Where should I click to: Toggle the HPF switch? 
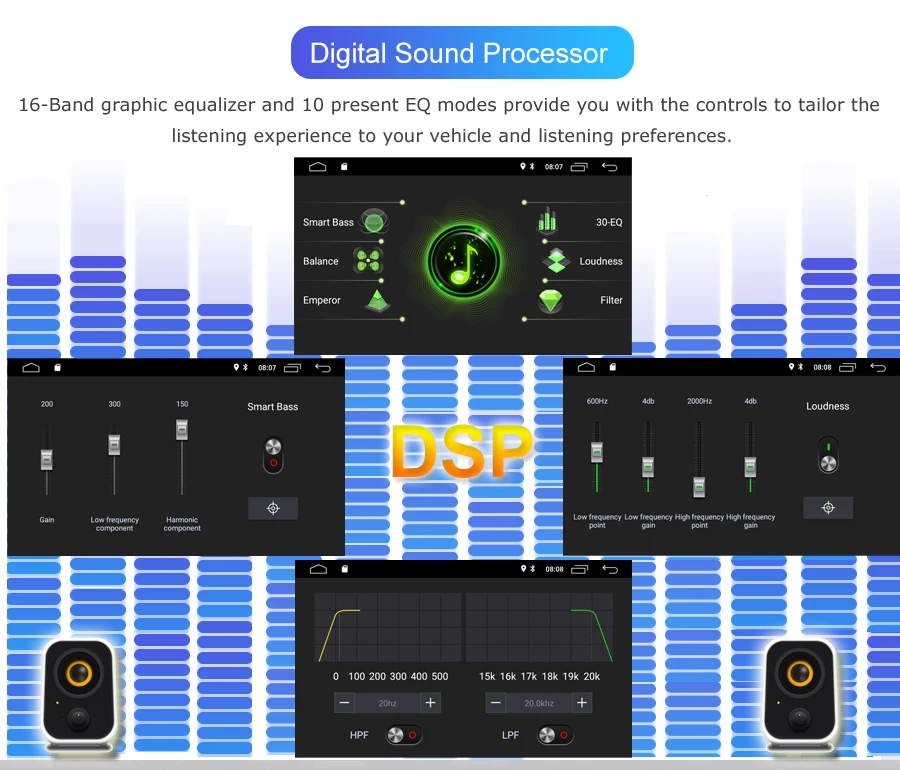click(x=404, y=735)
